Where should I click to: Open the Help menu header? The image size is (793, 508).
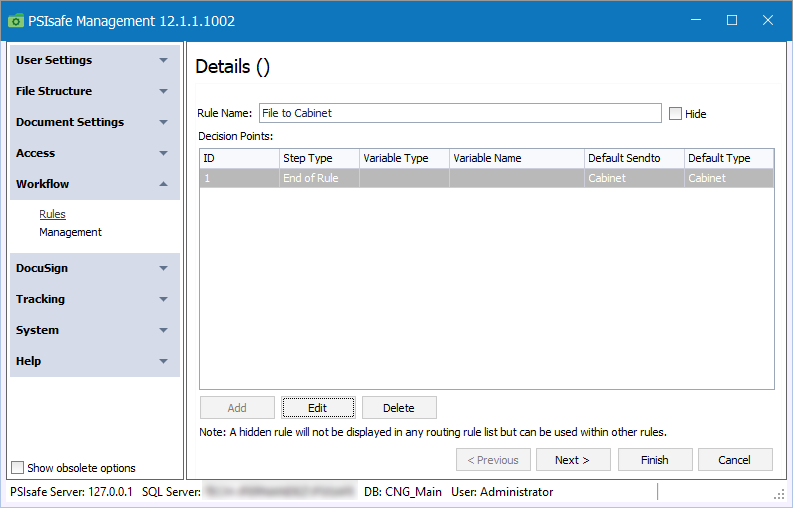pos(95,361)
